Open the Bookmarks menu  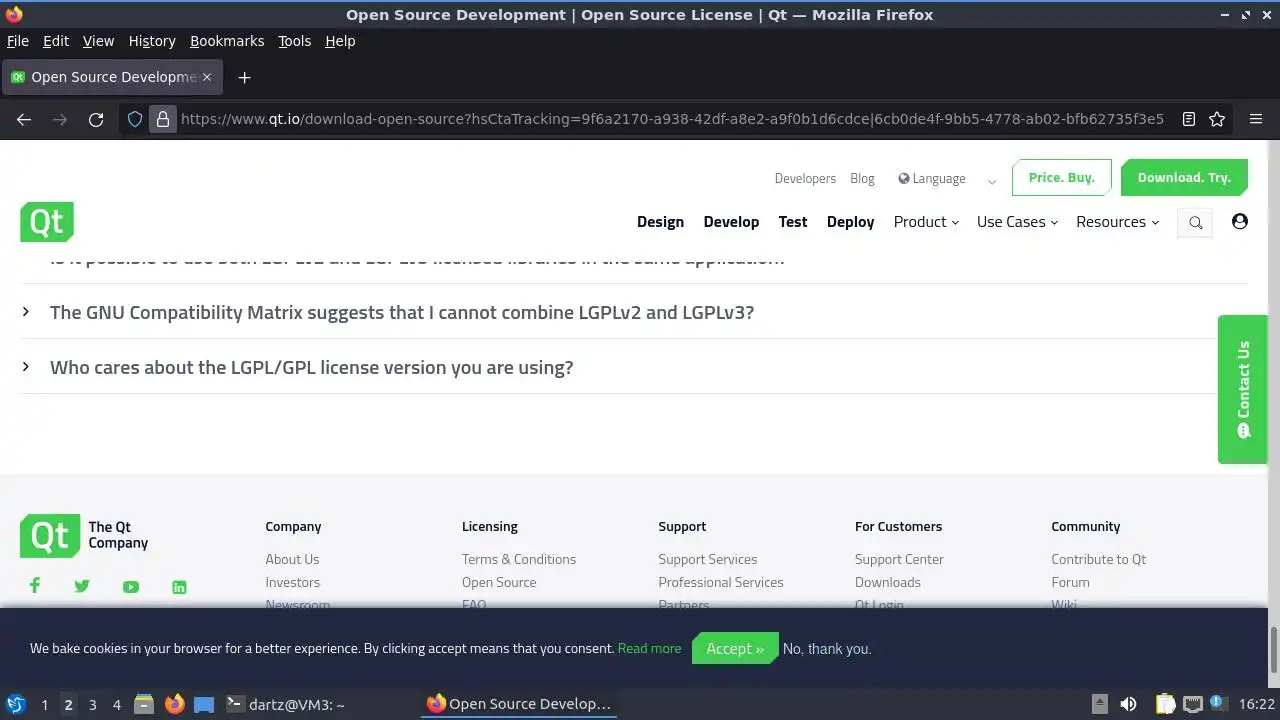pyautogui.click(x=227, y=41)
